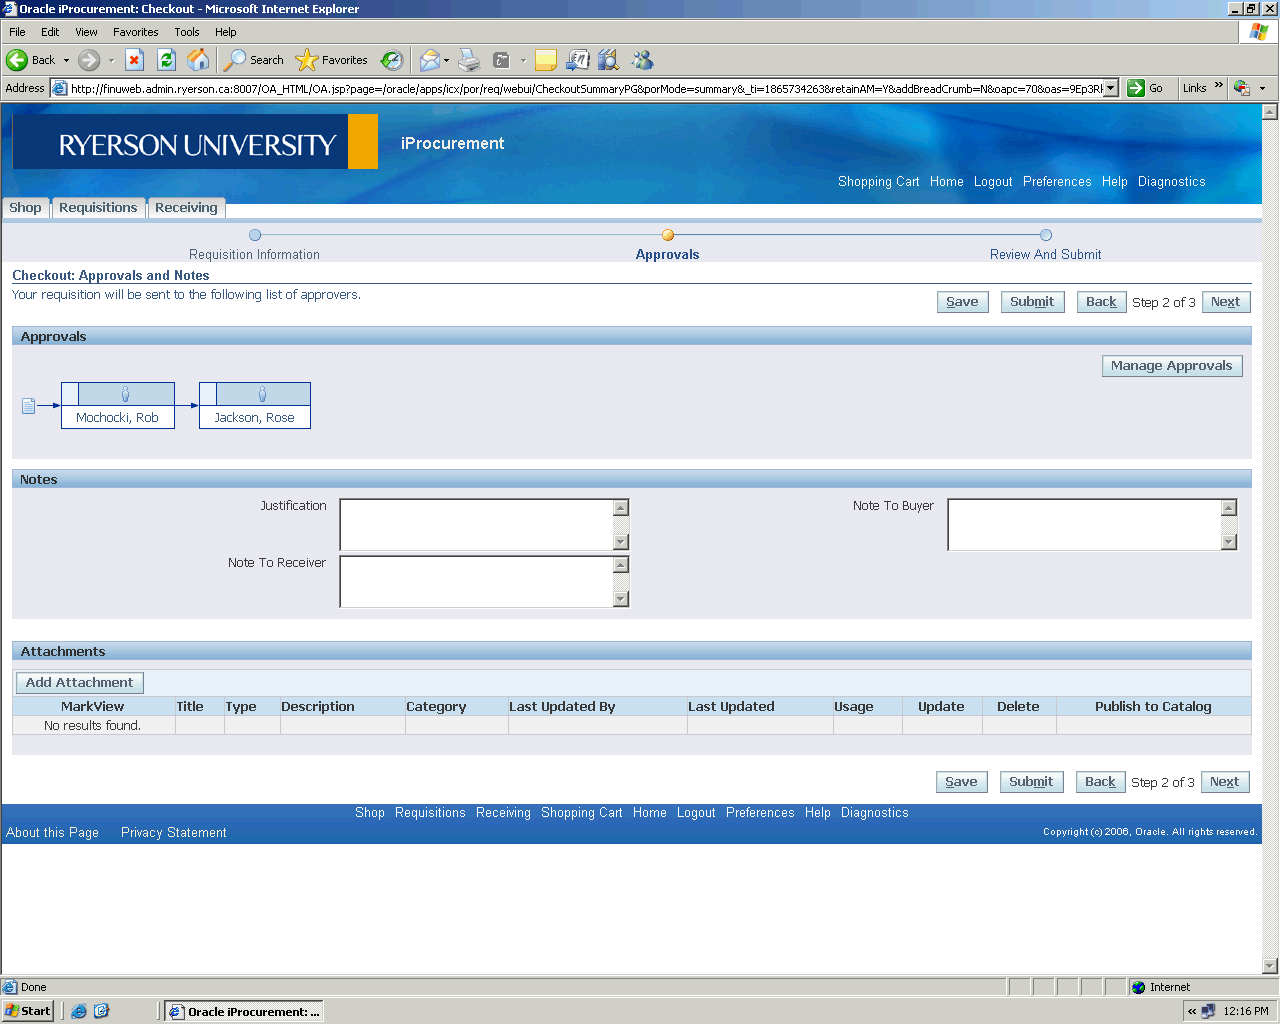Switch to the Requisitions tab
This screenshot has width=1280, height=1024.
tap(98, 208)
